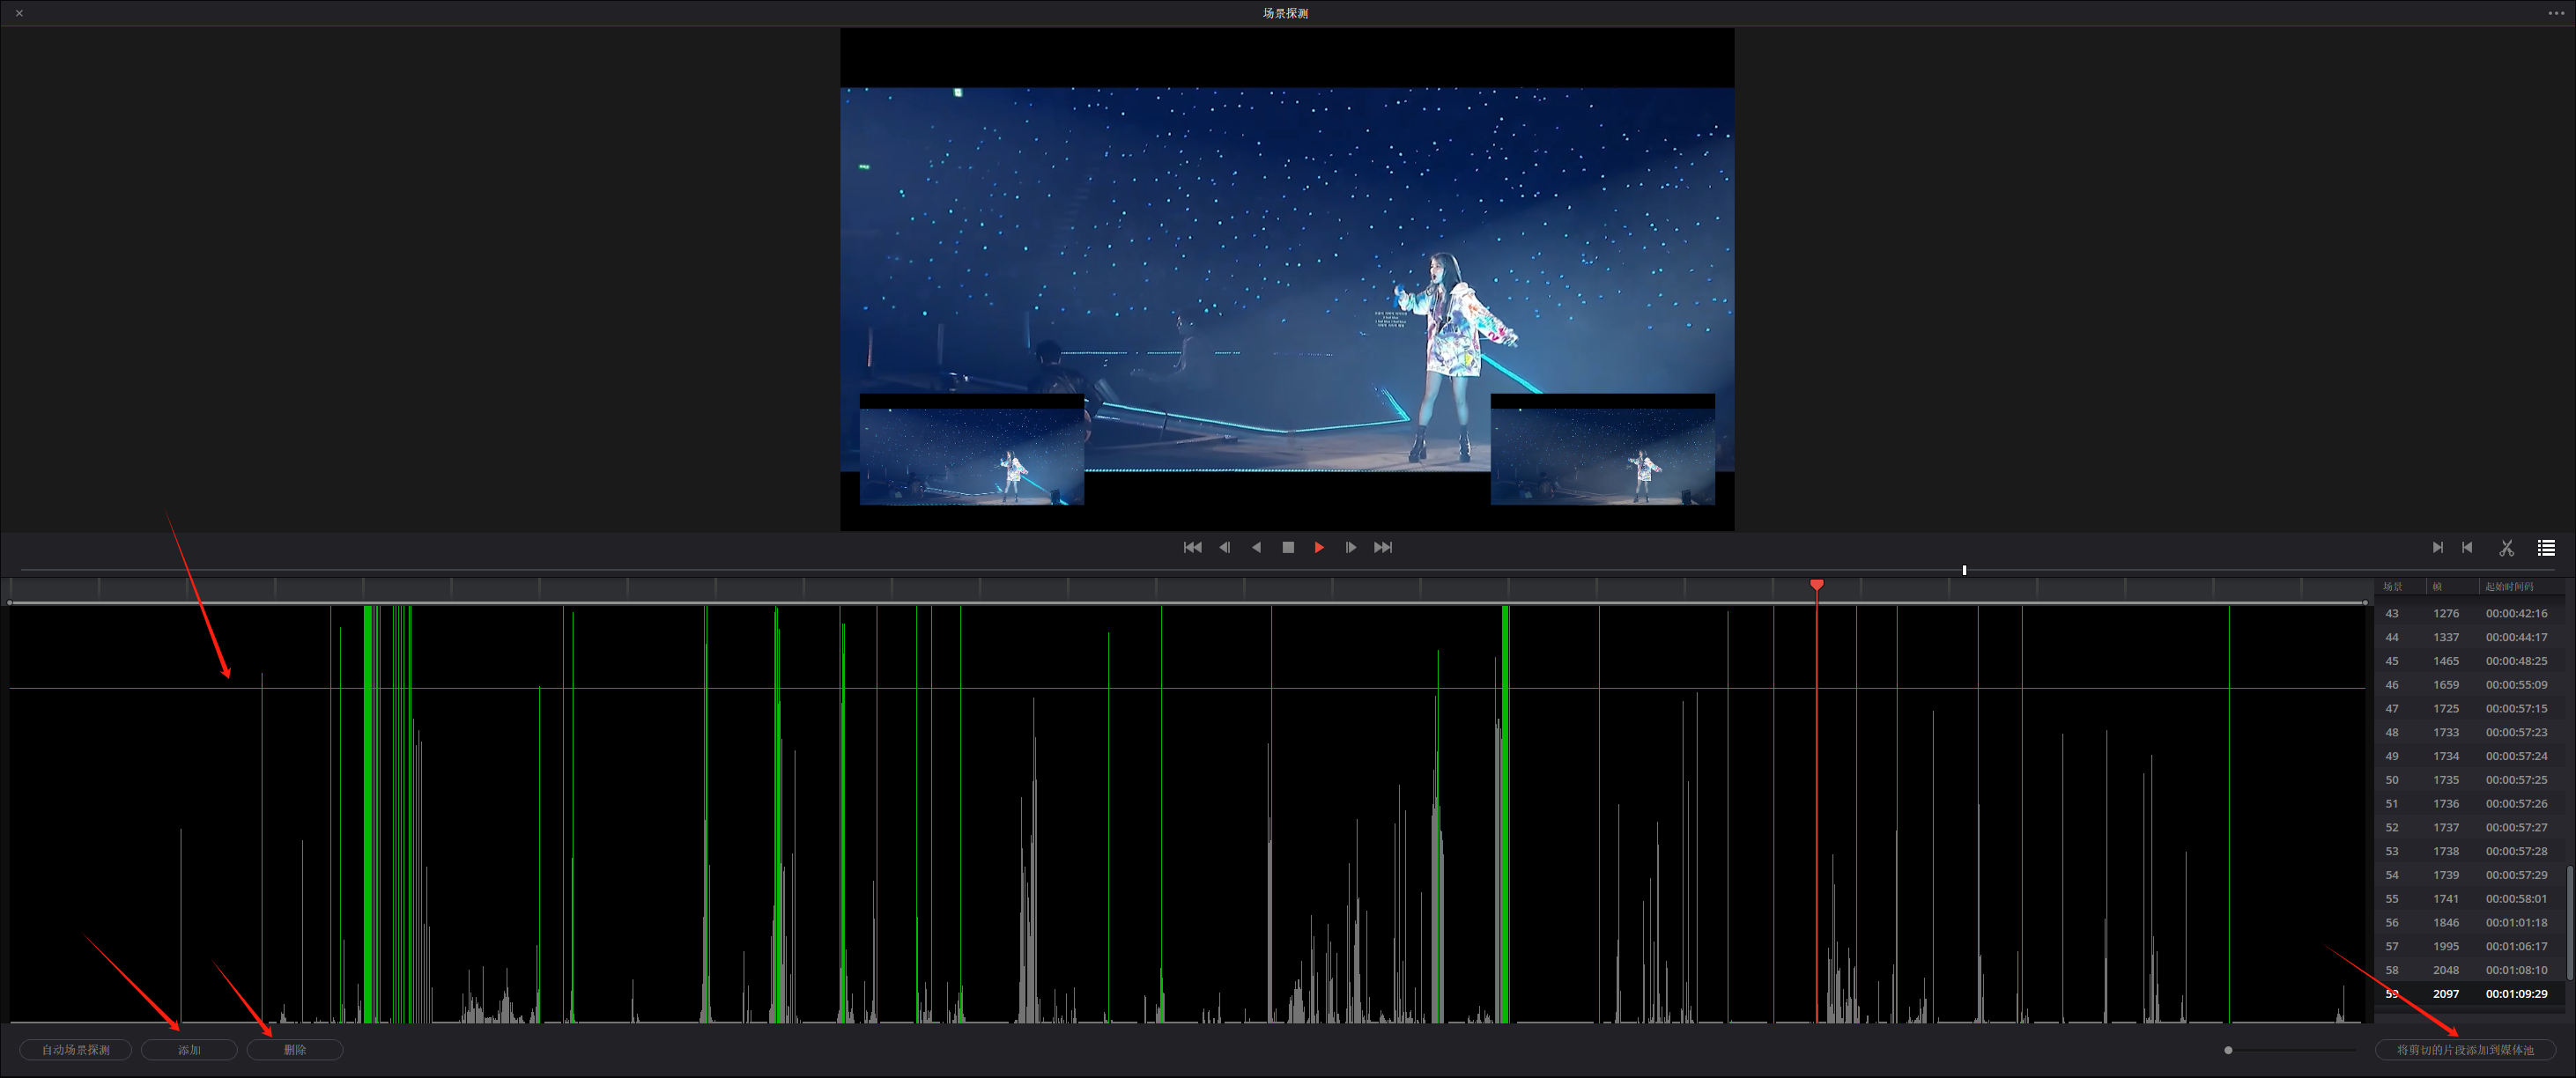
Task: Click the 起始时间码 column header
Action: pyautogui.click(x=2508, y=586)
